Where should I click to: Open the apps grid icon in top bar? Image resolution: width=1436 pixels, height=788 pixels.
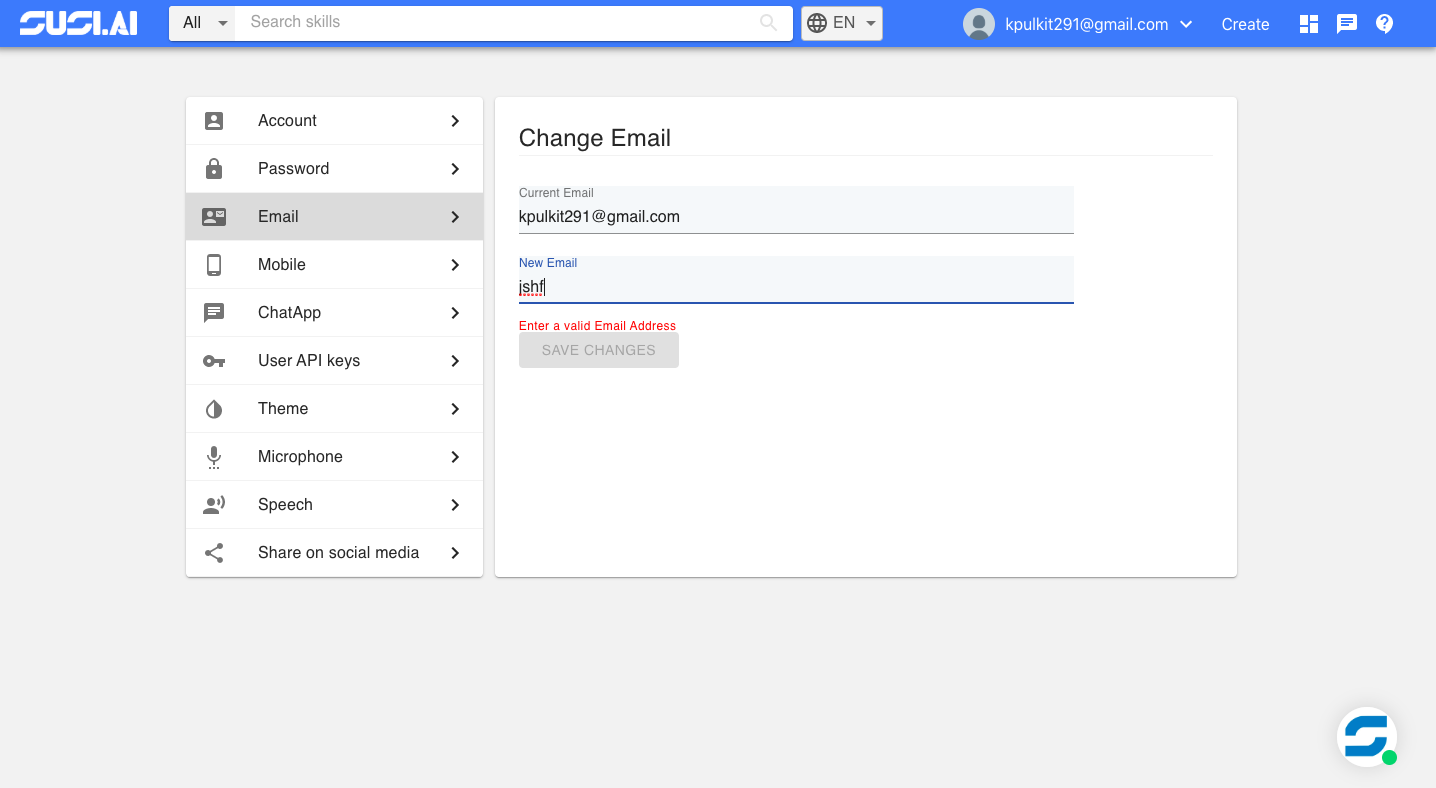(1308, 23)
